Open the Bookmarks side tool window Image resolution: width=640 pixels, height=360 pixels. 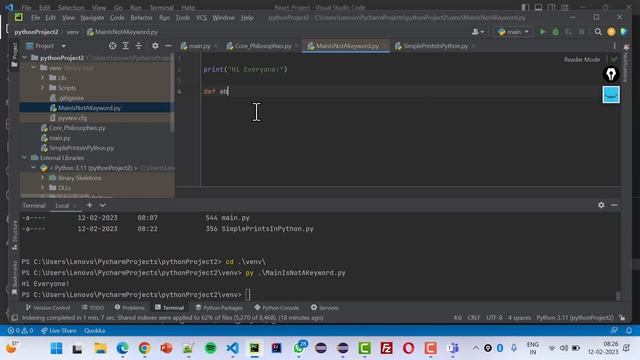click(15, 278)
